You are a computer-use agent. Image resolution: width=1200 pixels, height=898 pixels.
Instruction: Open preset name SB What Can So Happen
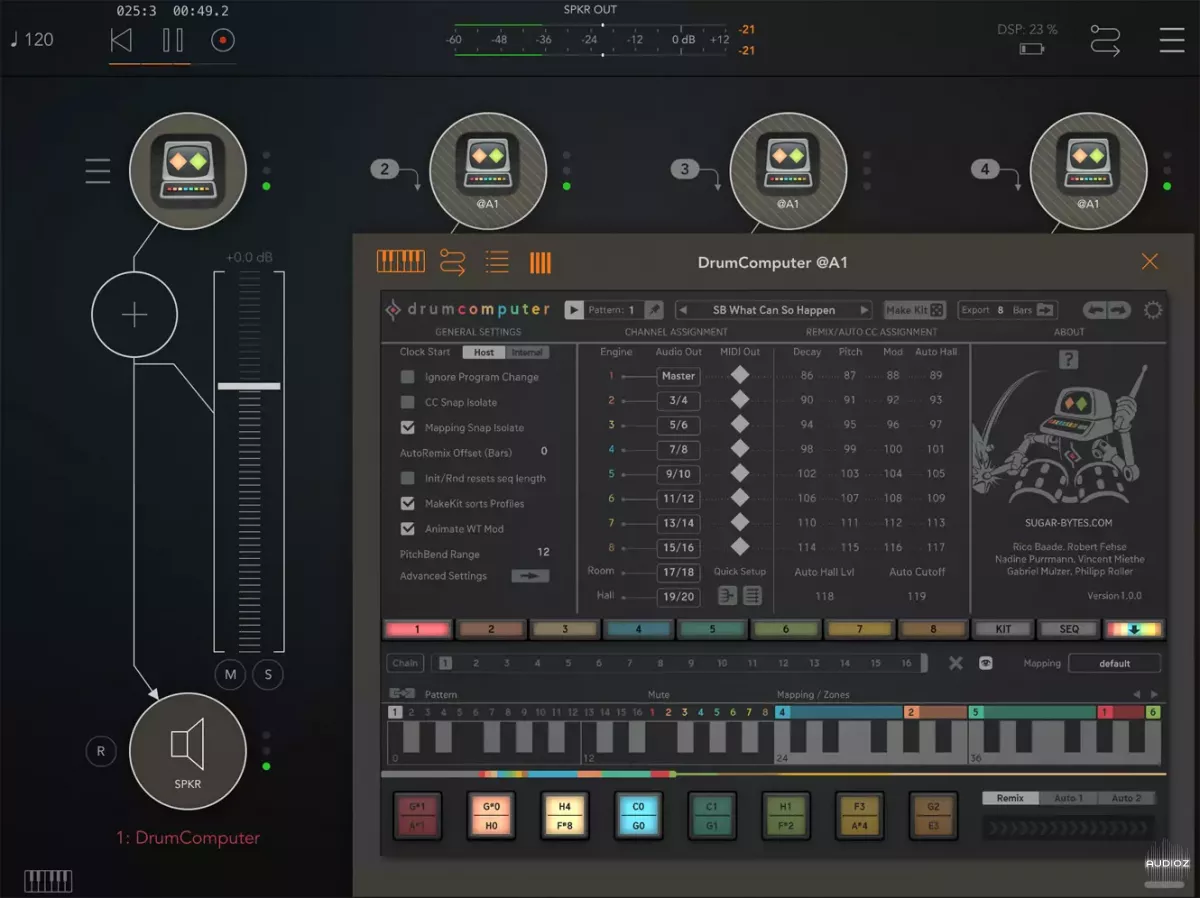(x=774, y=310)
